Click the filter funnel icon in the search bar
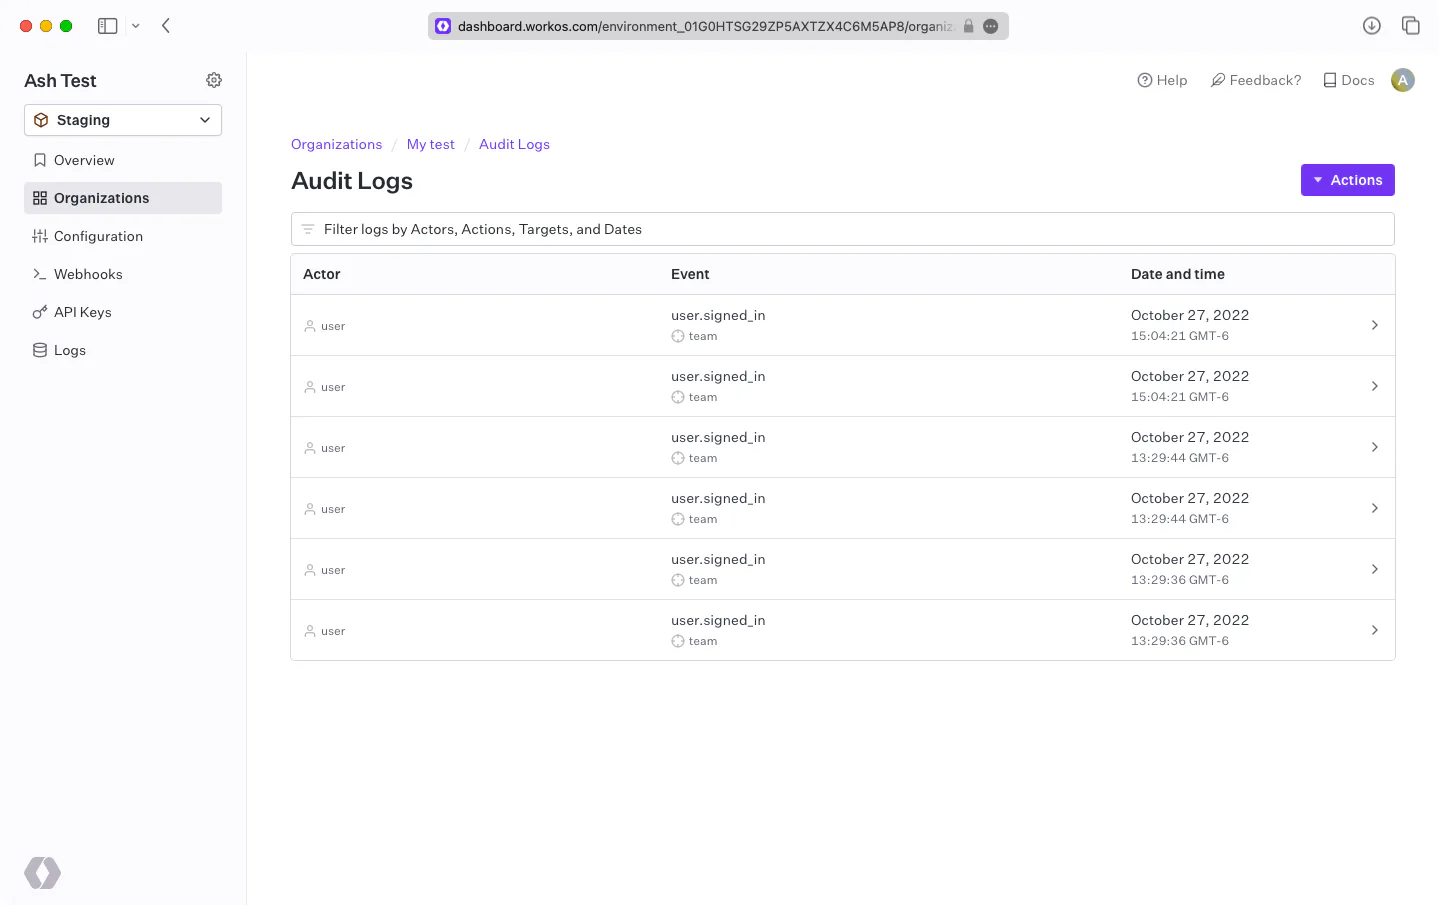The width and height of the screenshot is (1439, 905). [x=310, y=228]
